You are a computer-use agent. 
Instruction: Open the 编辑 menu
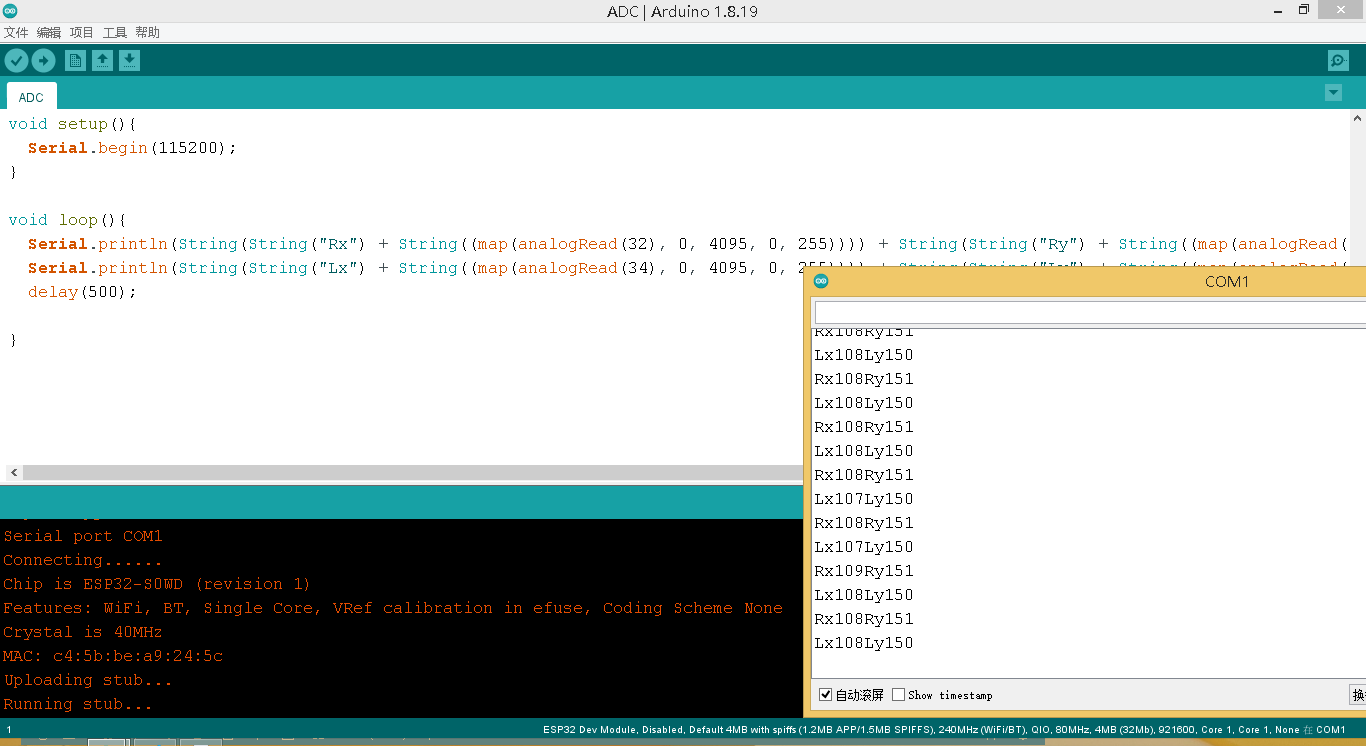click(49, 33)
